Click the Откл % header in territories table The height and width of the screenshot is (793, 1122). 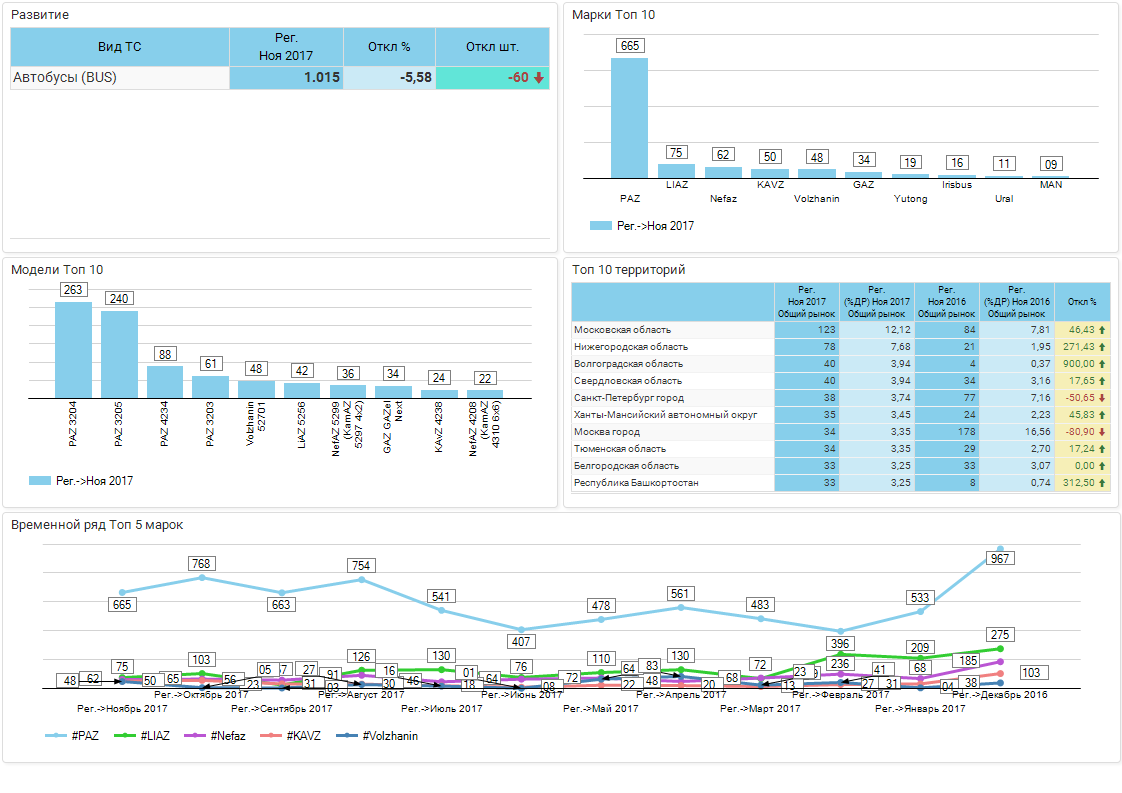pos(1082,302)
